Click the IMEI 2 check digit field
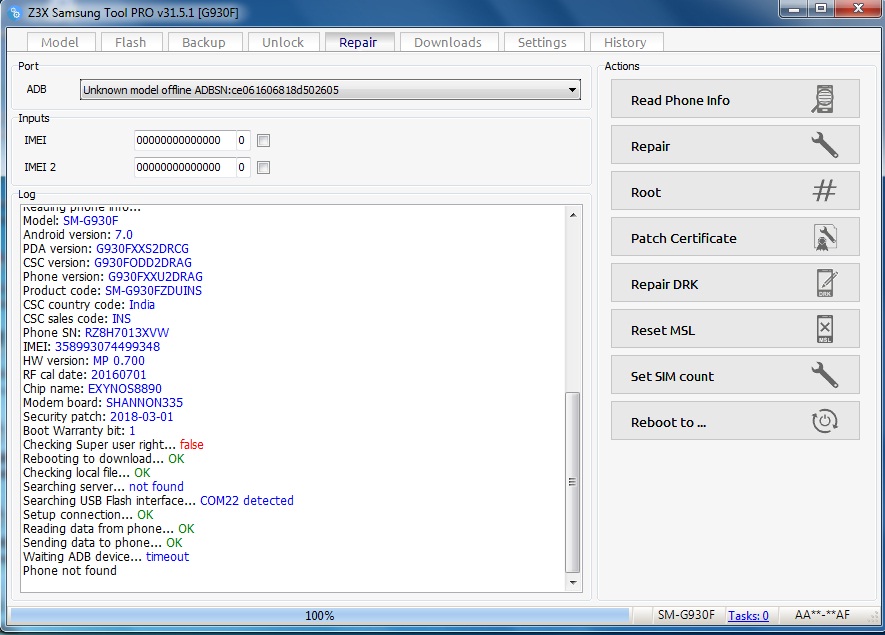The image size is (885, 635). pyautogui.click(x=243, y=167)
